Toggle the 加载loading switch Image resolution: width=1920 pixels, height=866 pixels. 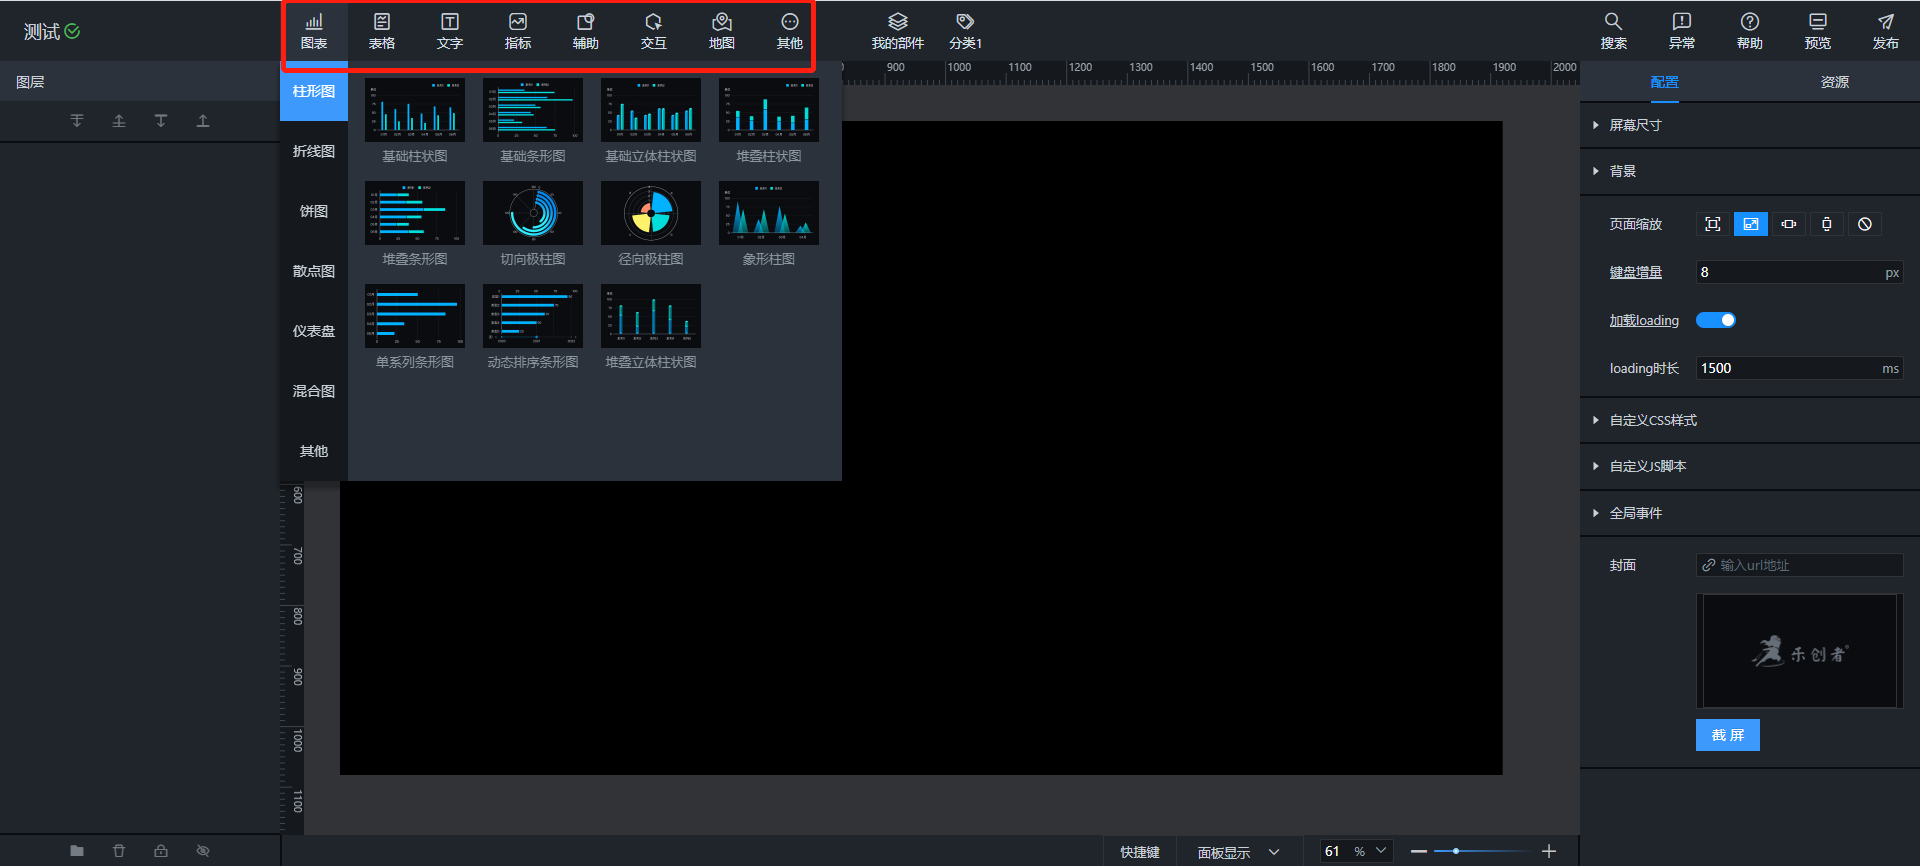click(x=1716, y=320)
